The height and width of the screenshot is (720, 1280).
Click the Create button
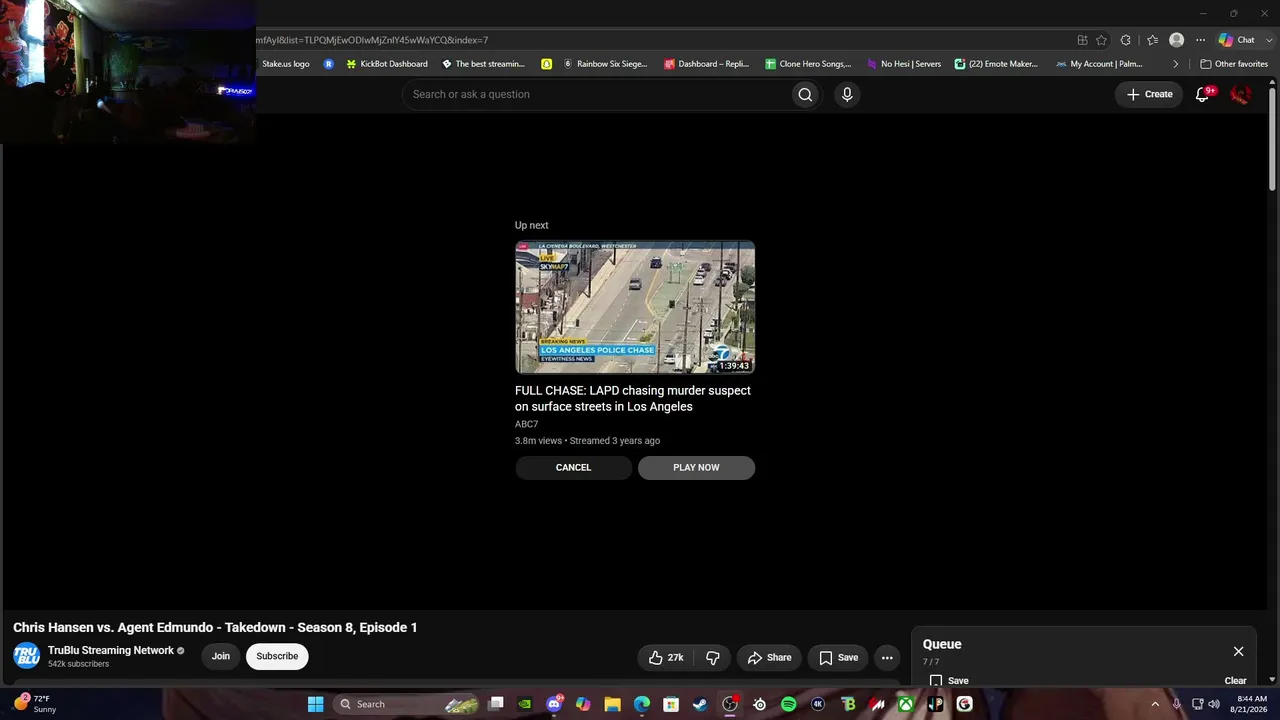point(1150,94)
